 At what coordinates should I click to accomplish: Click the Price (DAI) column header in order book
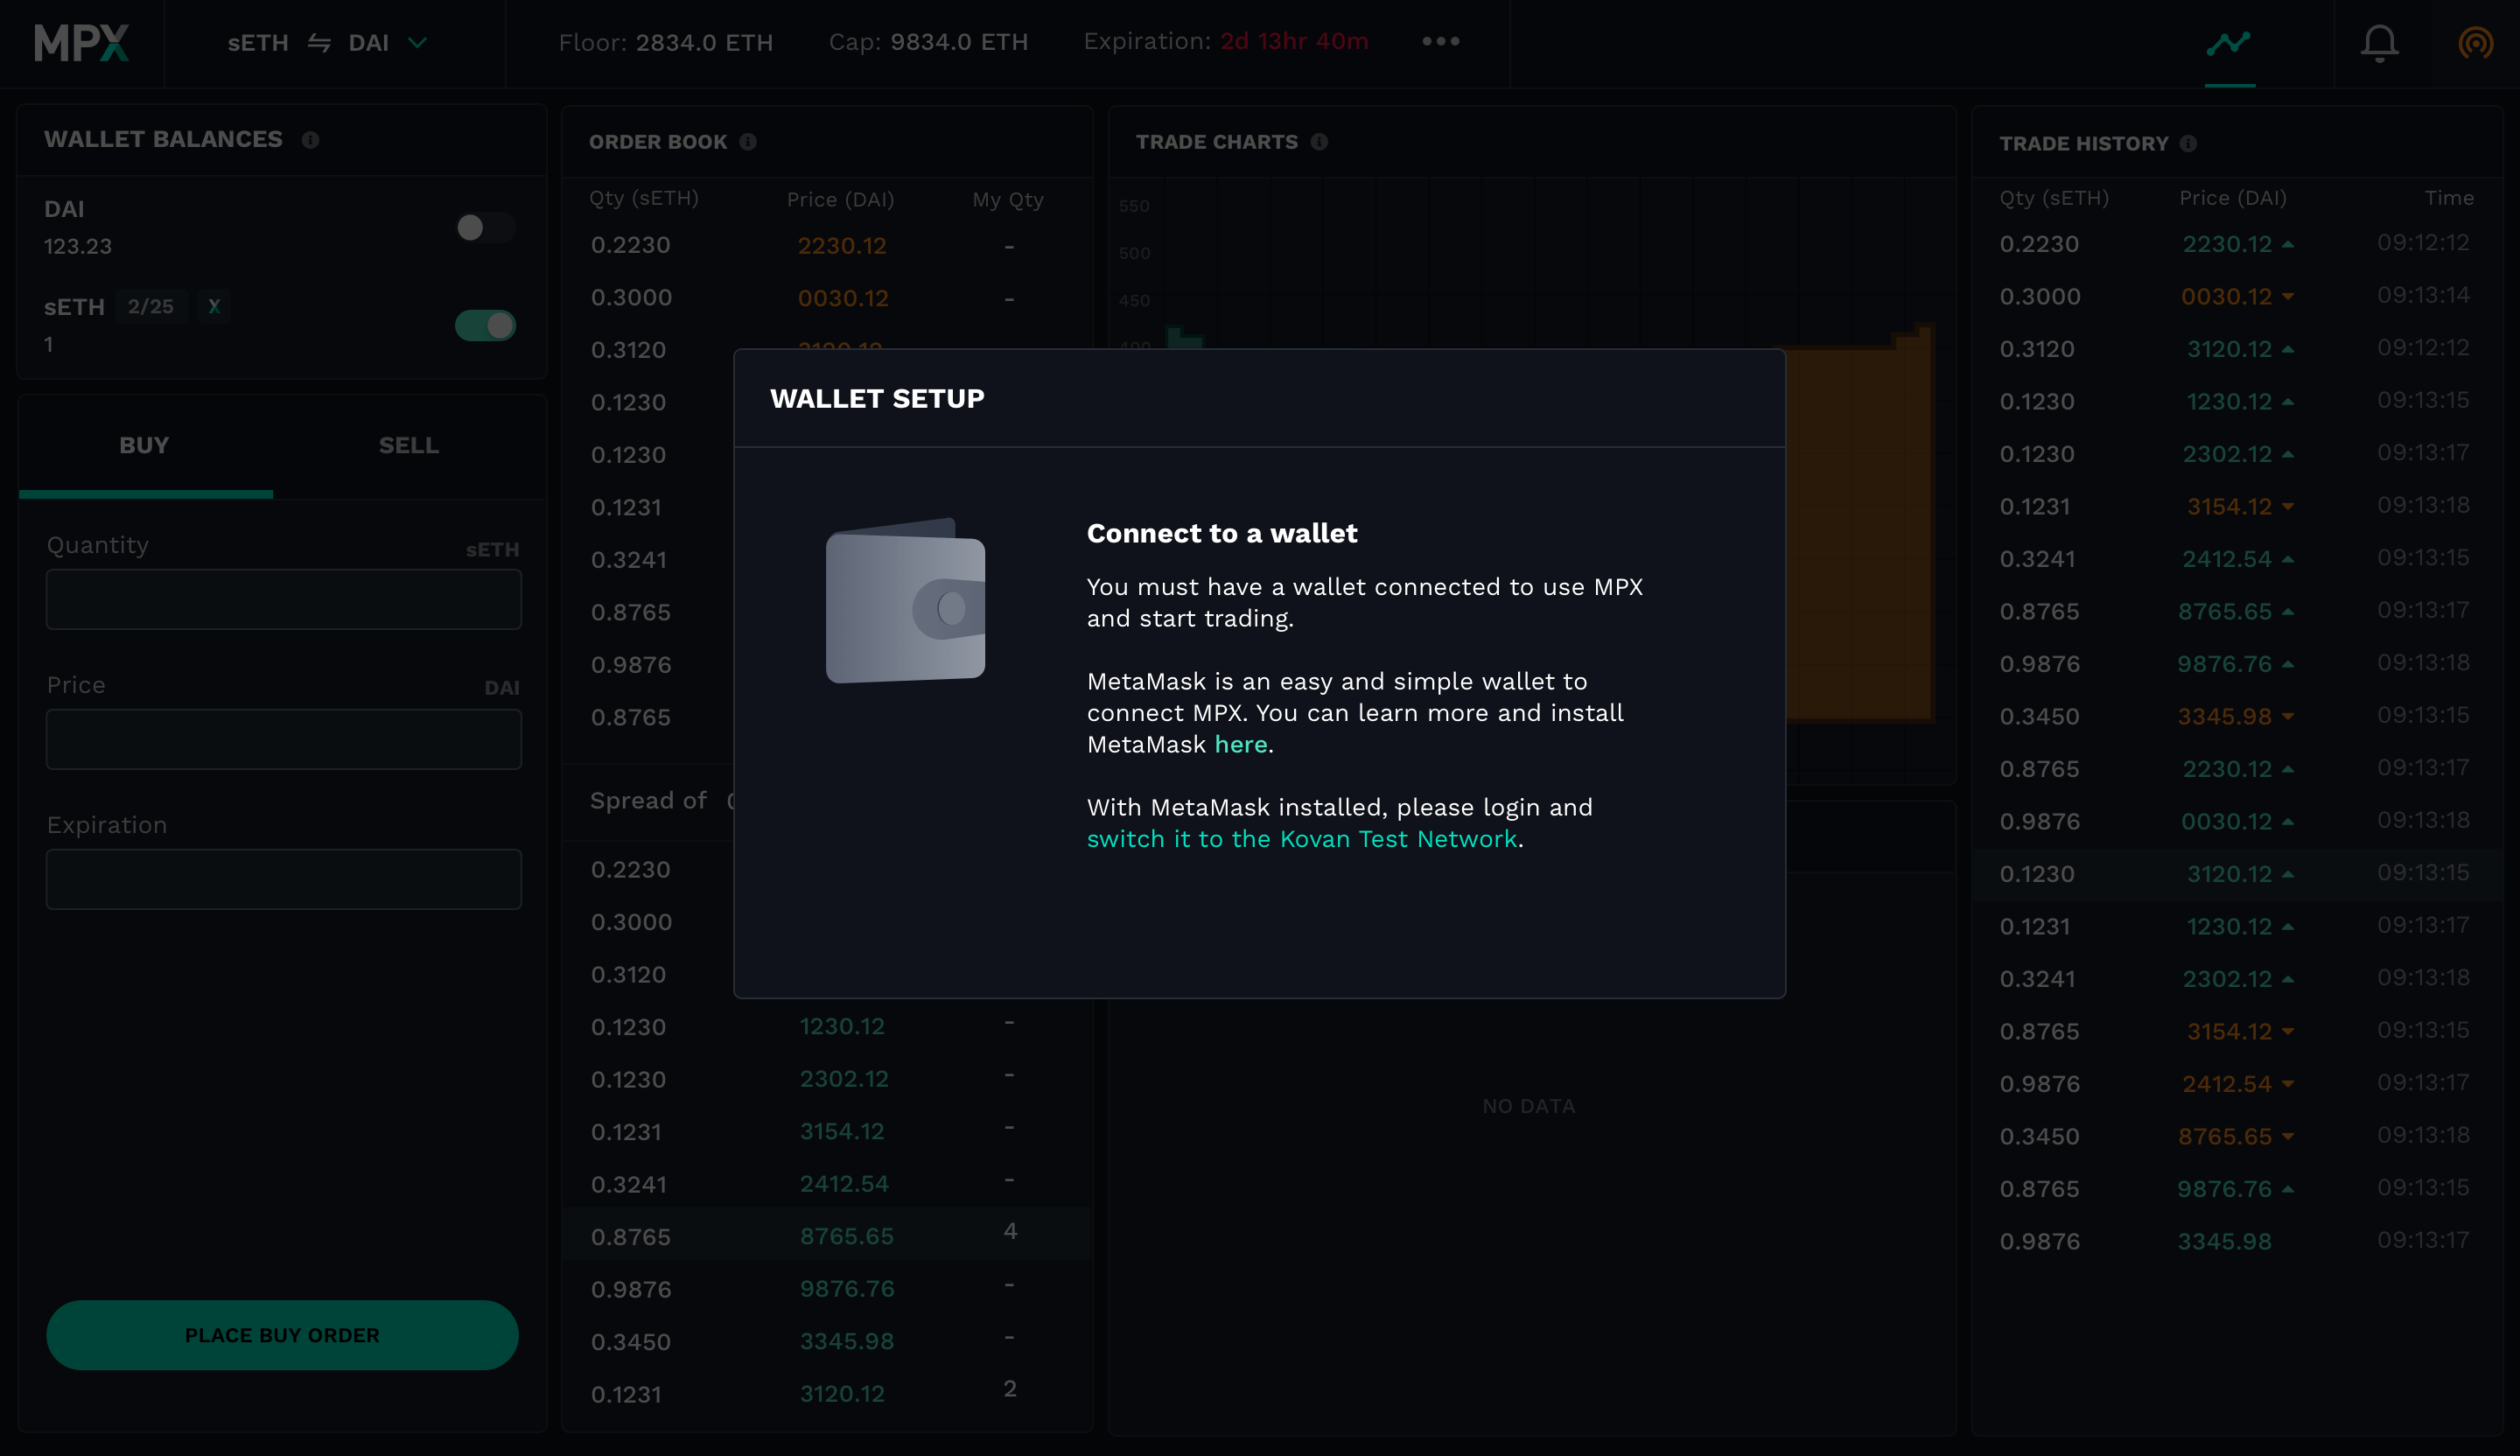pos(841,200)
